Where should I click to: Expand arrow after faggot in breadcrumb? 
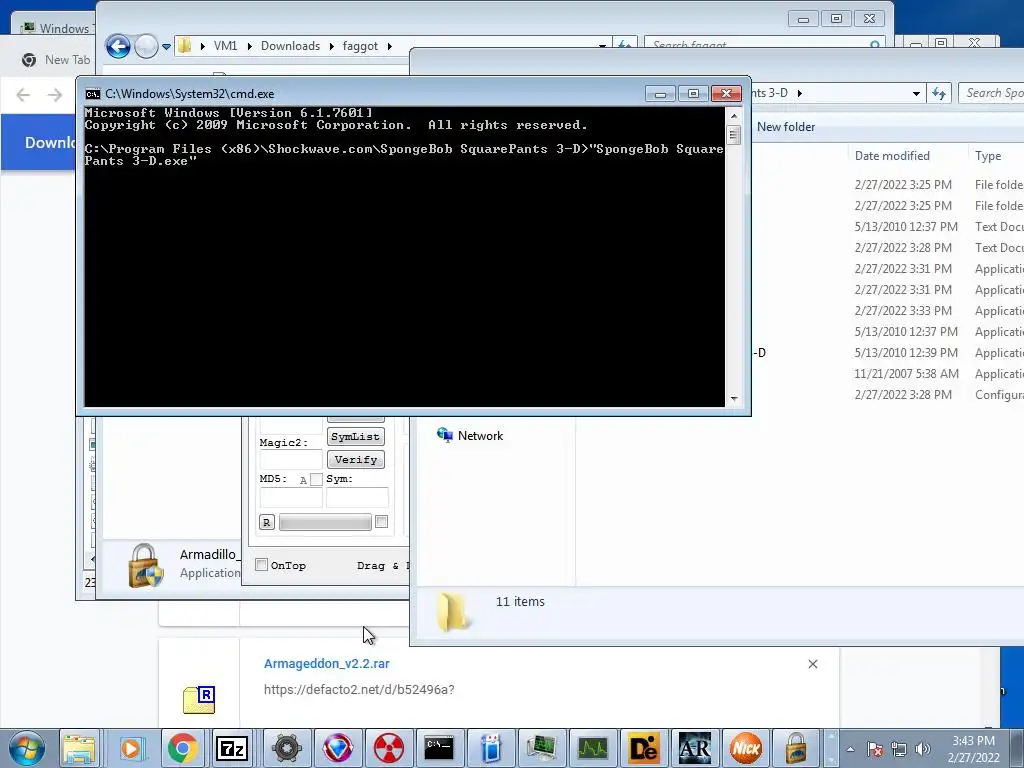390,46
